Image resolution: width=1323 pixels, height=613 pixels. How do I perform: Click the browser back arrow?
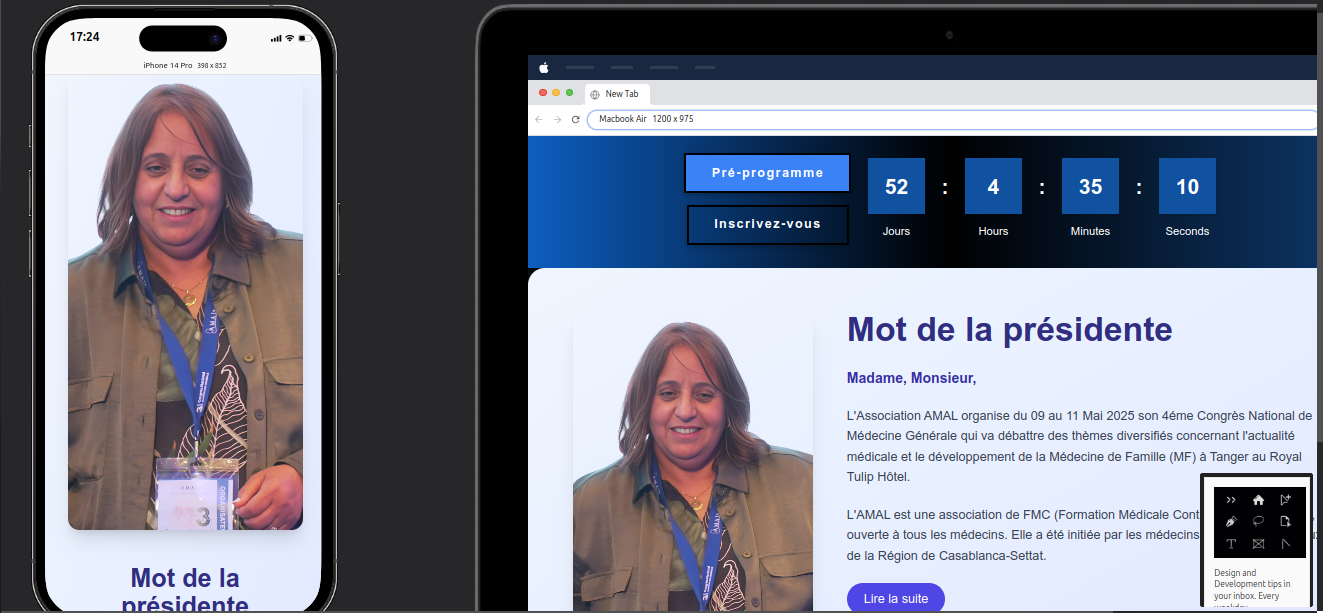point(538,119)
